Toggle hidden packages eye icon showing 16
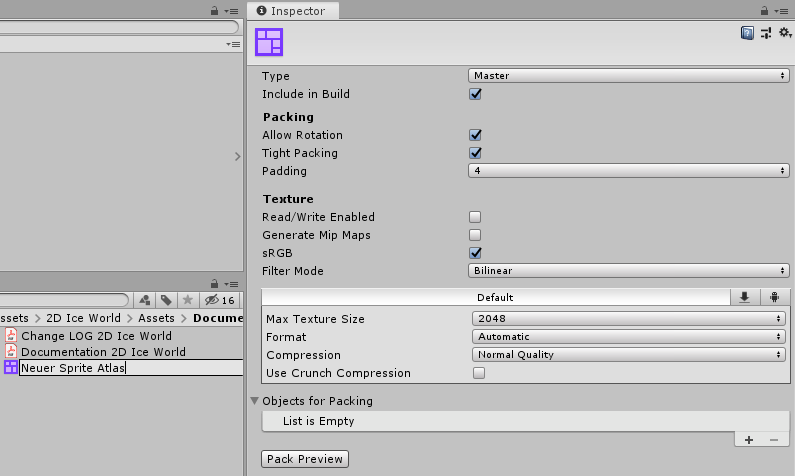Viewport: 795px width, 476px height. point(219,300)
